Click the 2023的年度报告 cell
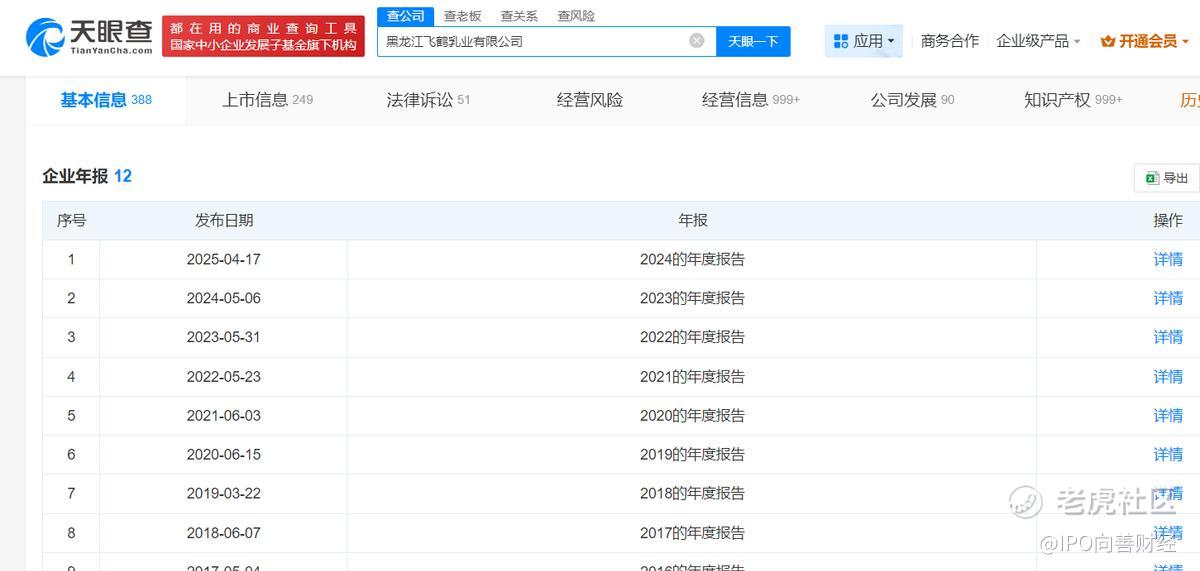Screen dimensions: 1200x571 point(692,298)
